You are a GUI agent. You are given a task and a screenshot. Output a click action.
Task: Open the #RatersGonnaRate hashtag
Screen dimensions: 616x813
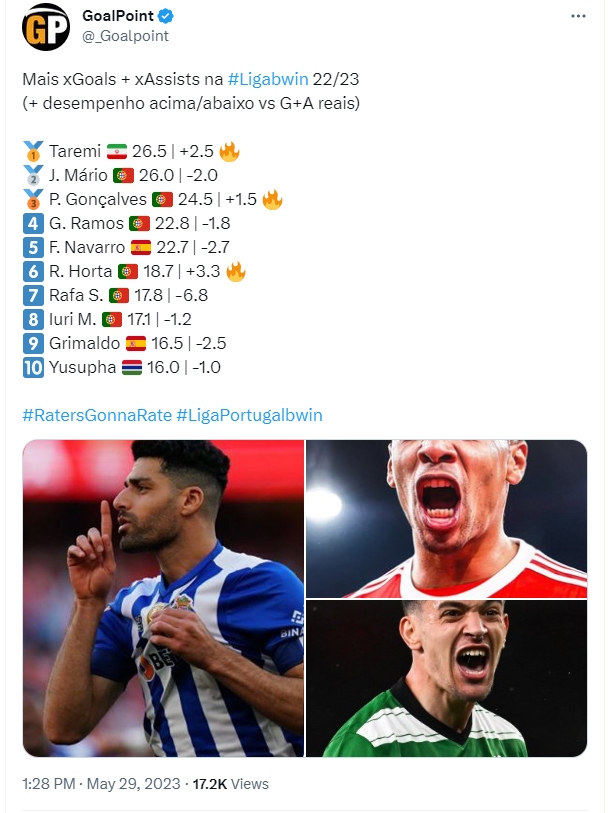point(96,415)
